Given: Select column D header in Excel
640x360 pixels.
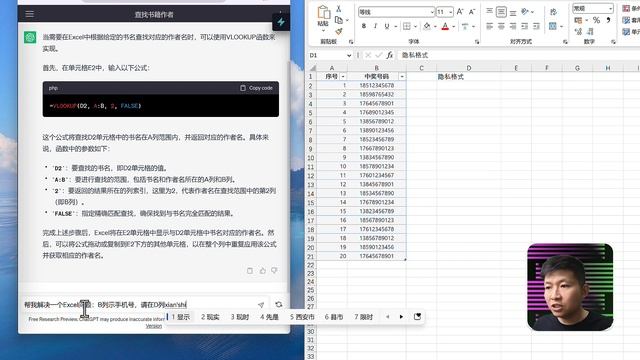Looking at the screenshot, I should [469, 68].
